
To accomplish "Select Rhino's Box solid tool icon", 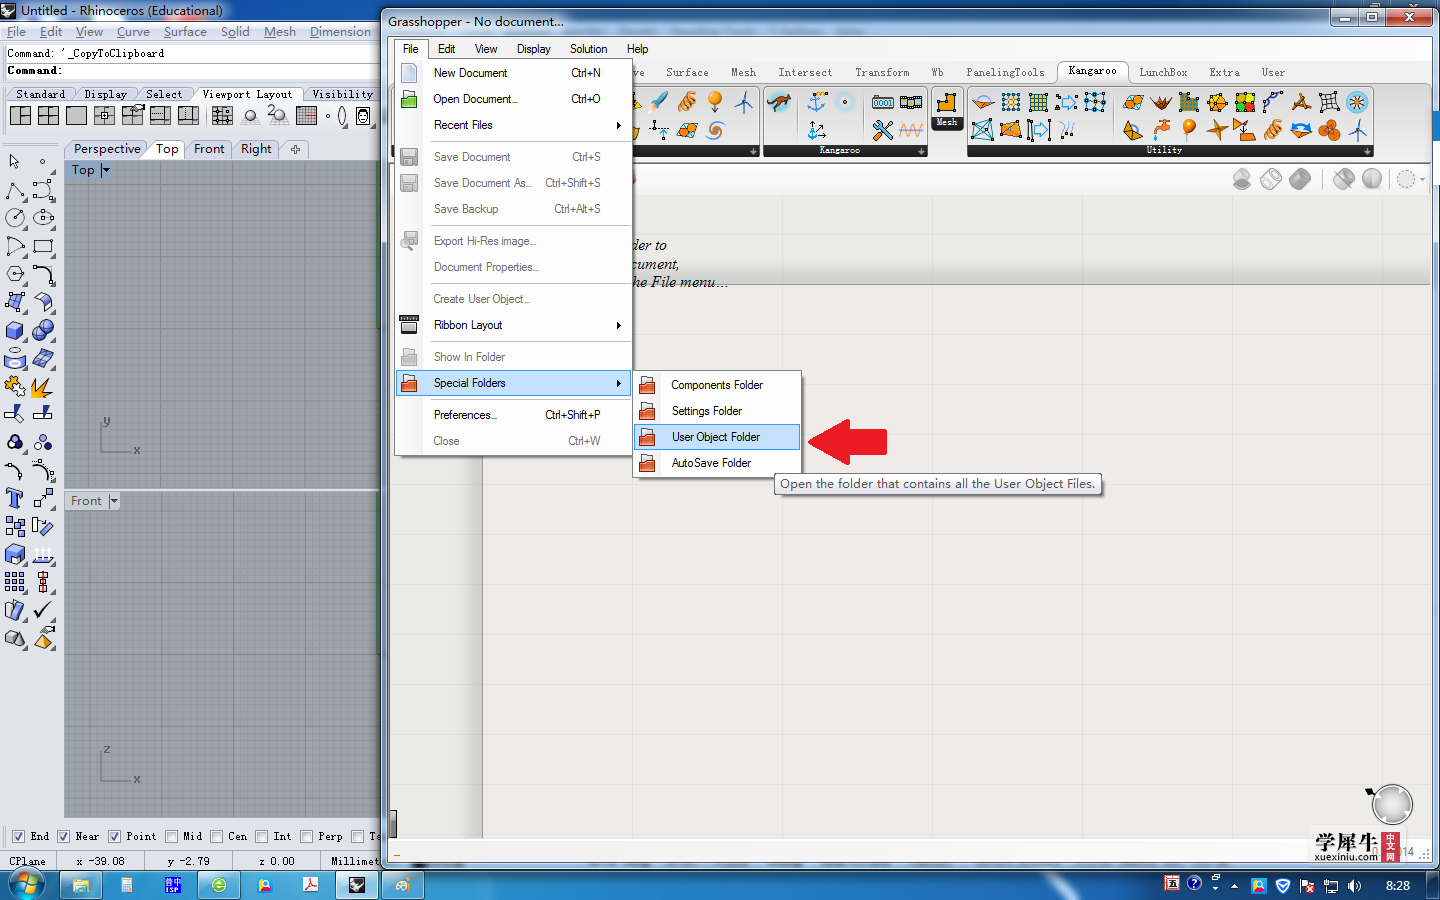I will [15, 330].
